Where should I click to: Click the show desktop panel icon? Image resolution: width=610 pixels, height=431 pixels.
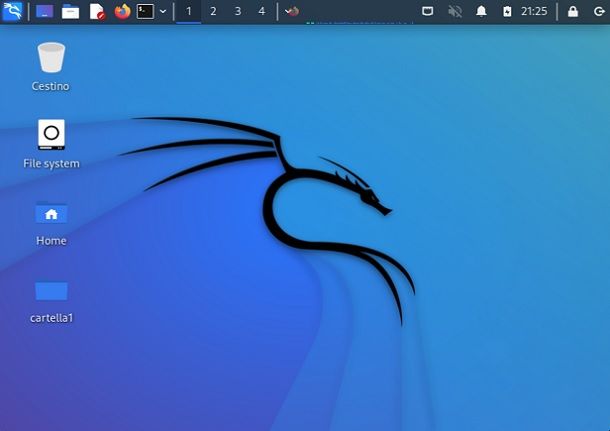point(45,12)
